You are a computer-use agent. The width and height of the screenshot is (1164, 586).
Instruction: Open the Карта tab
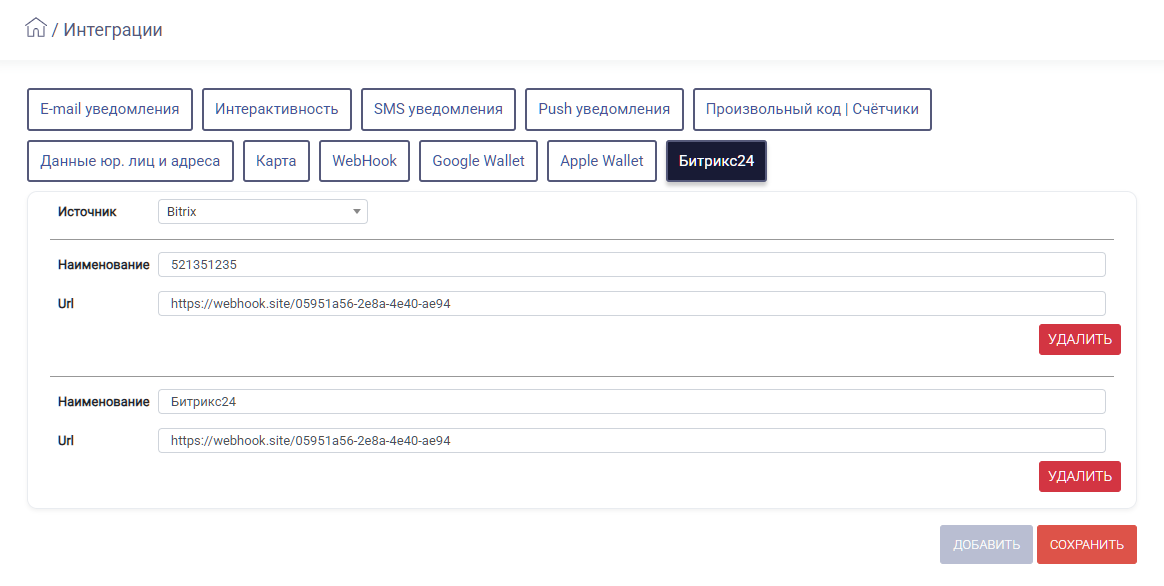pyautogui.click(x=276, y=161)
